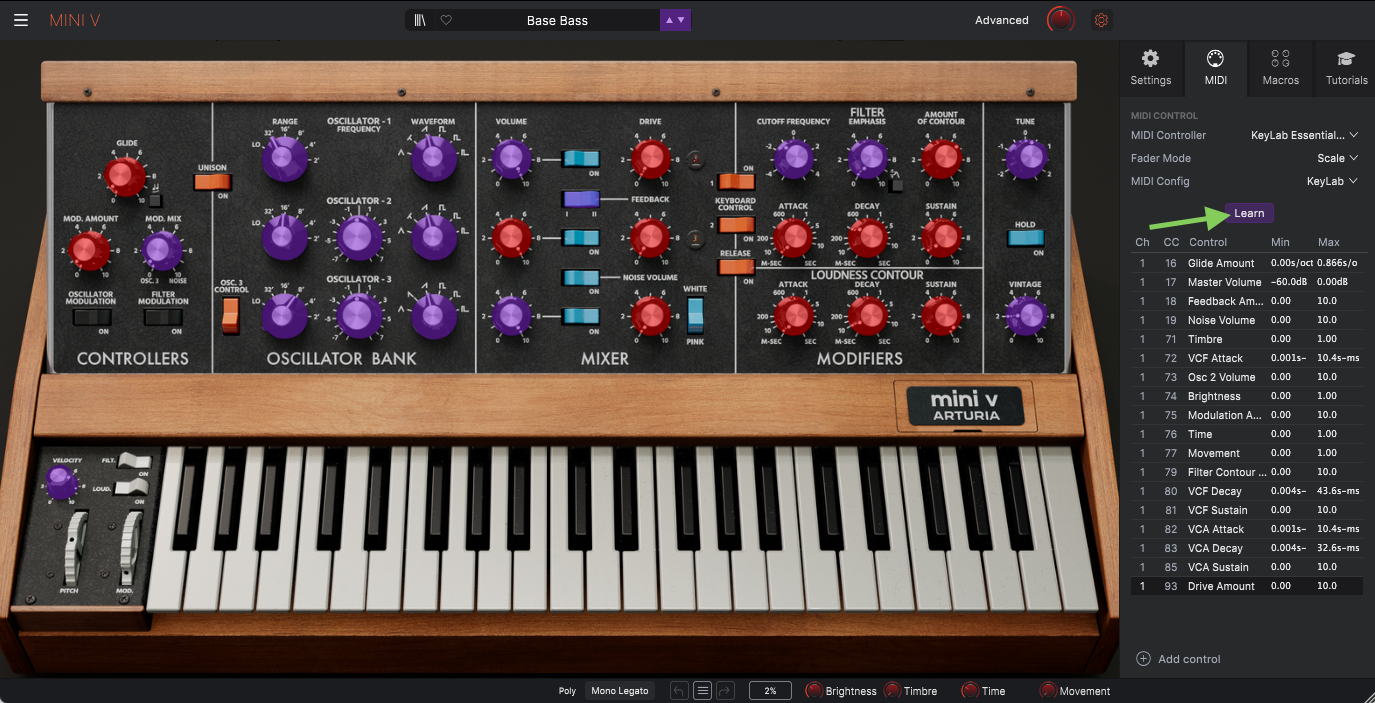Screen dimensions: 1375x703
Task: Toggle the Unison switch
Action: (x=212, y=182)
